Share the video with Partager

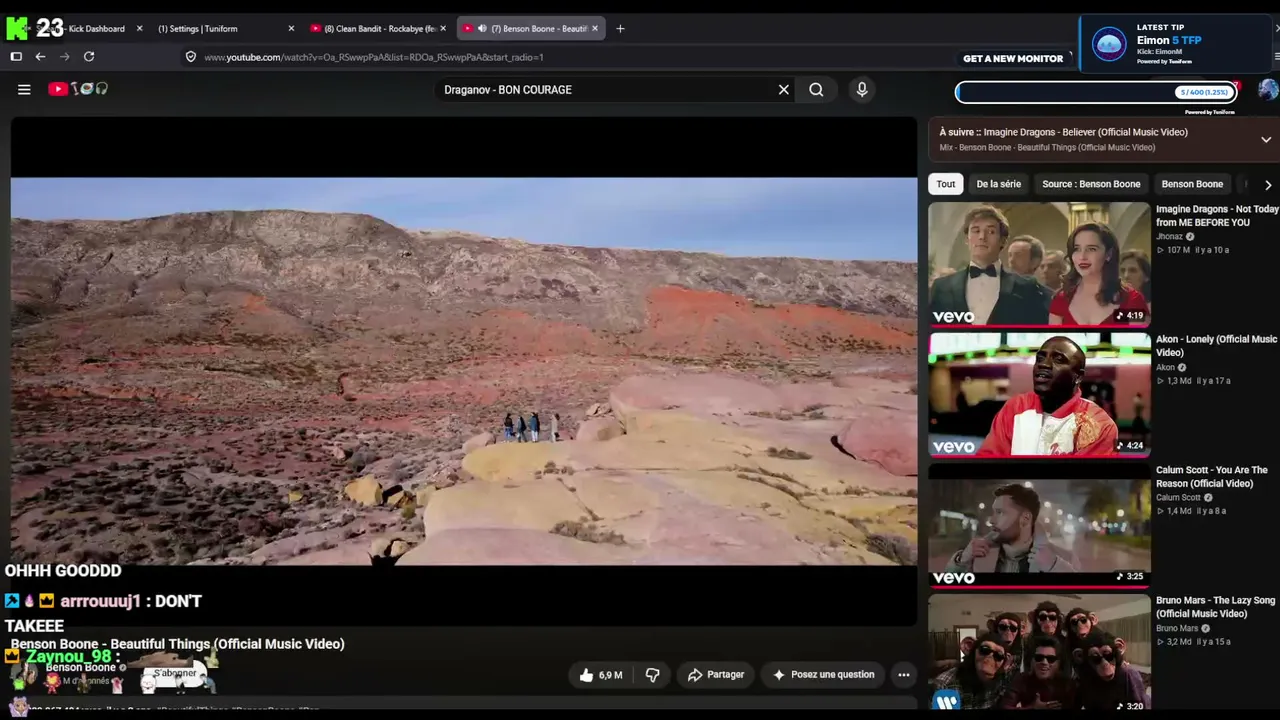716,675
